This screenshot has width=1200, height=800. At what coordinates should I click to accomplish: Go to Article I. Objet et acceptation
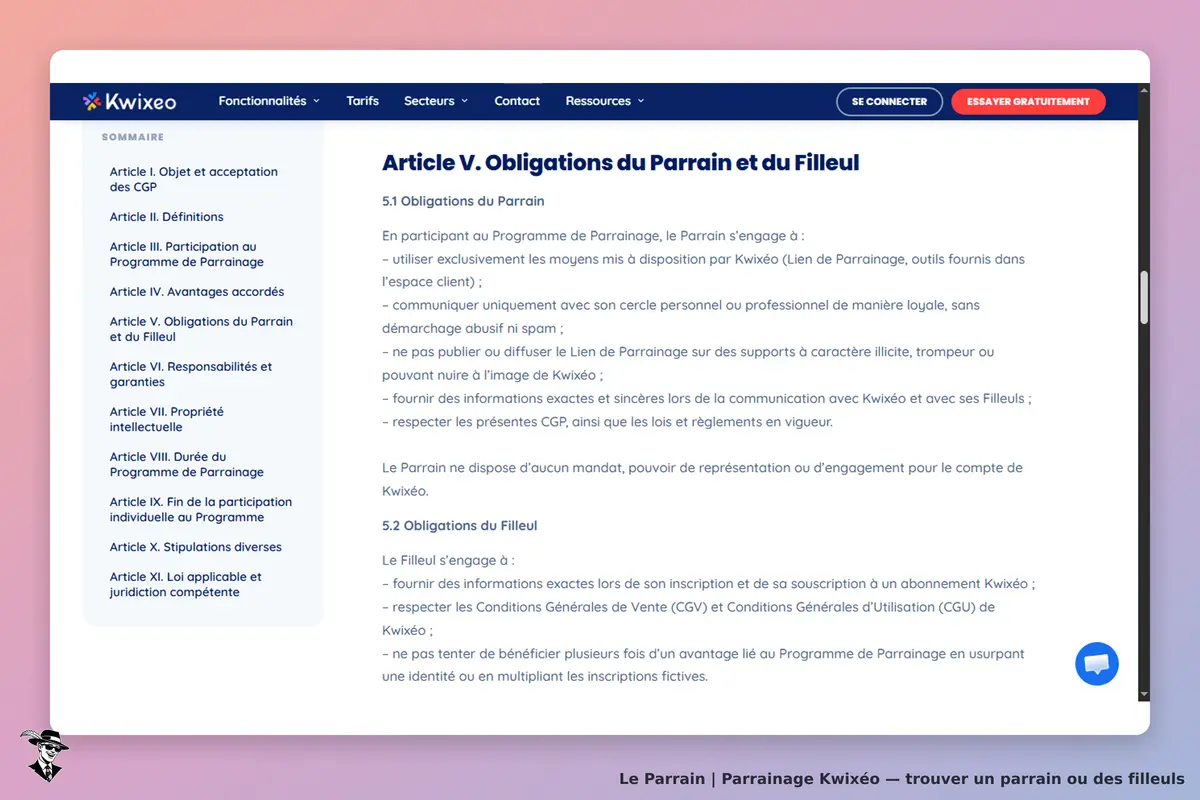click(x=194, y=179)
